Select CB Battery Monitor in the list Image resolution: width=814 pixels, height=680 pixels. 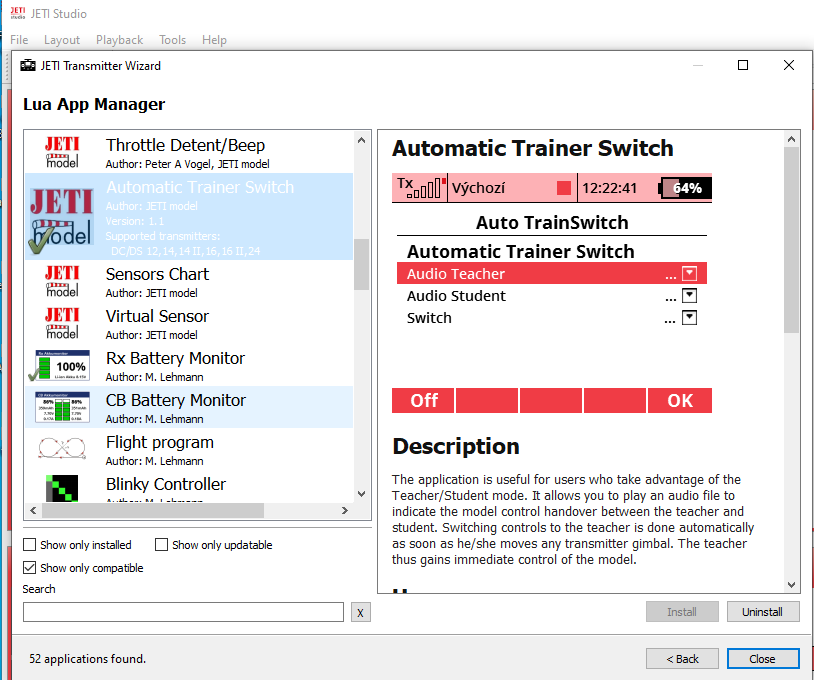[189, 407]
